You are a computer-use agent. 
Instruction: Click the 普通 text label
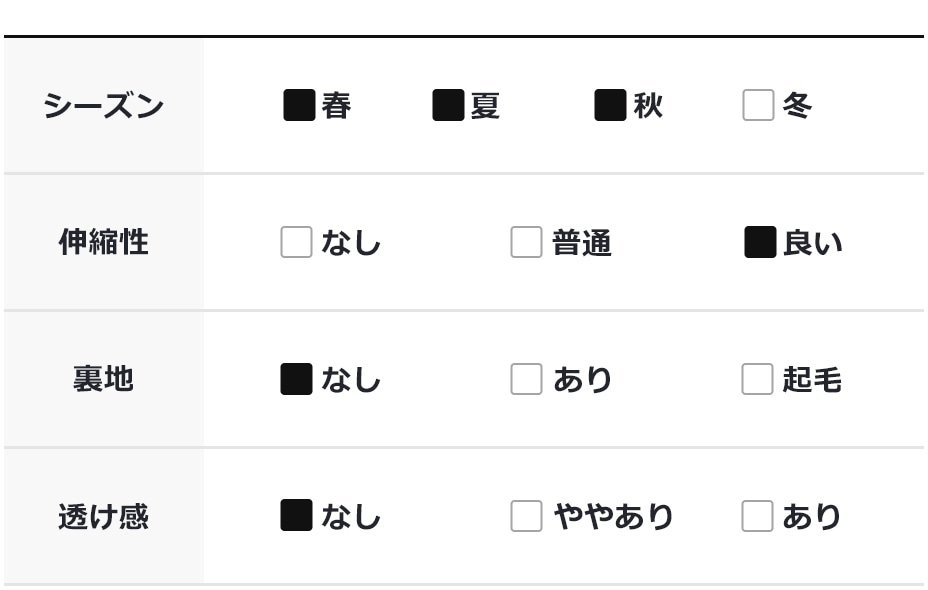point(582,243)
